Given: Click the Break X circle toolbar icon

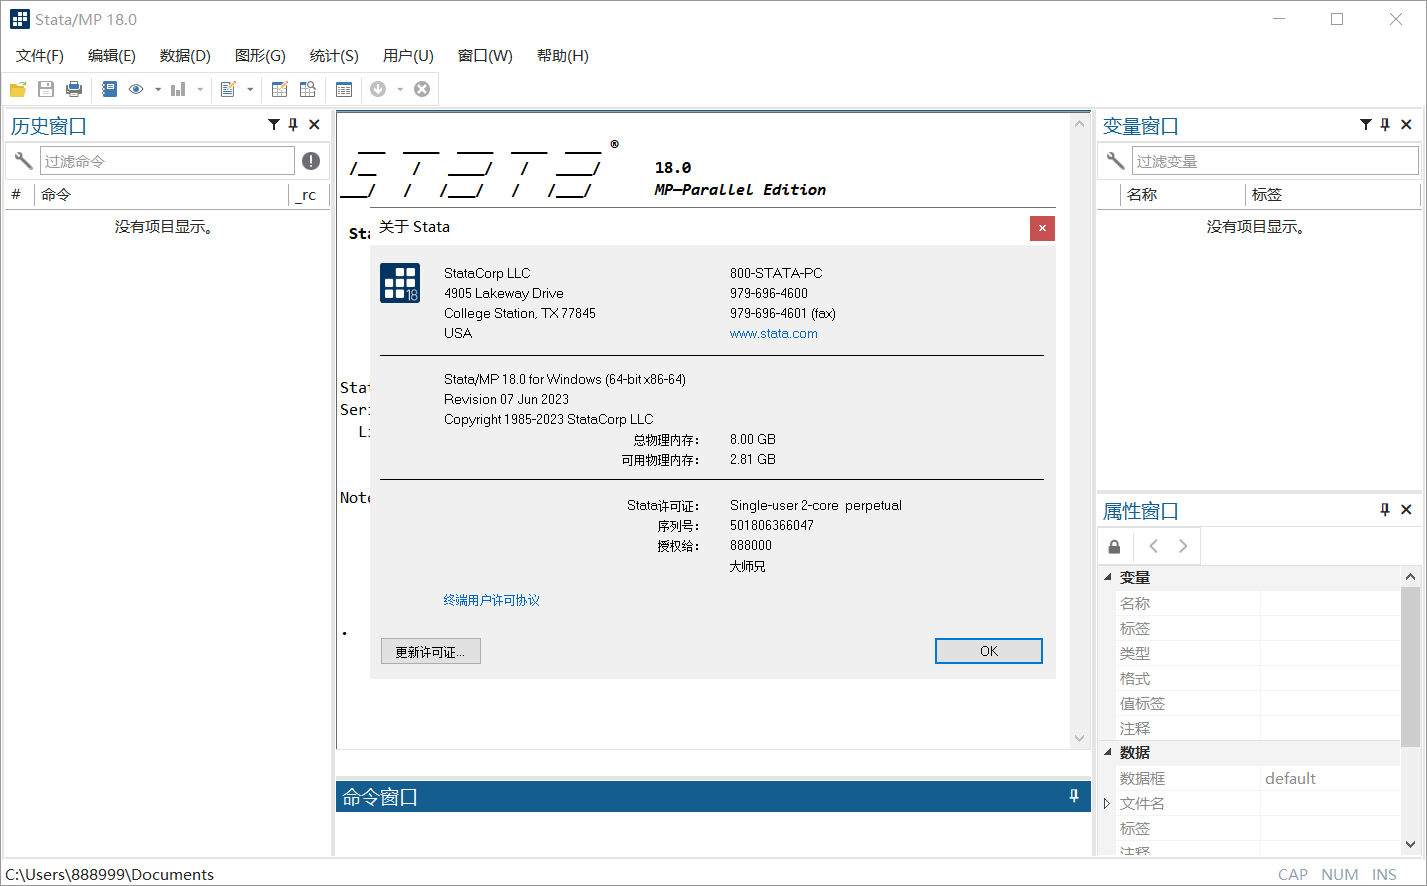Looking at the screenshot, I should pos(422,89).
